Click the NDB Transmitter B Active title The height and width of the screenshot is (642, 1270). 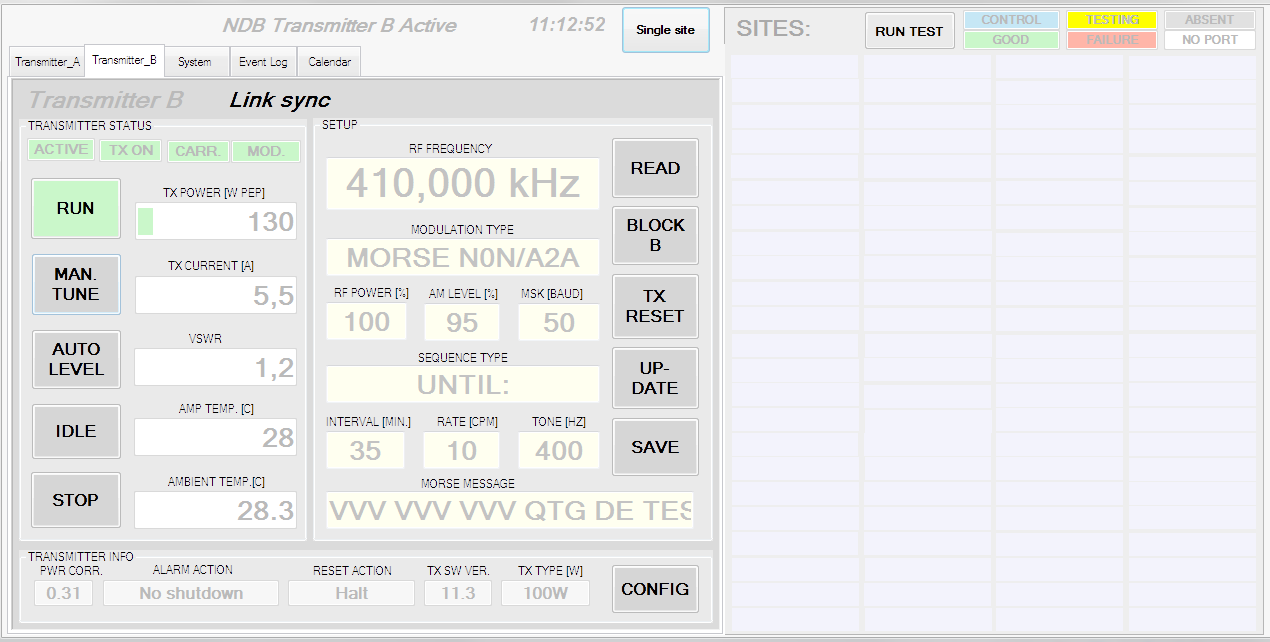click(x=340, y=26)
